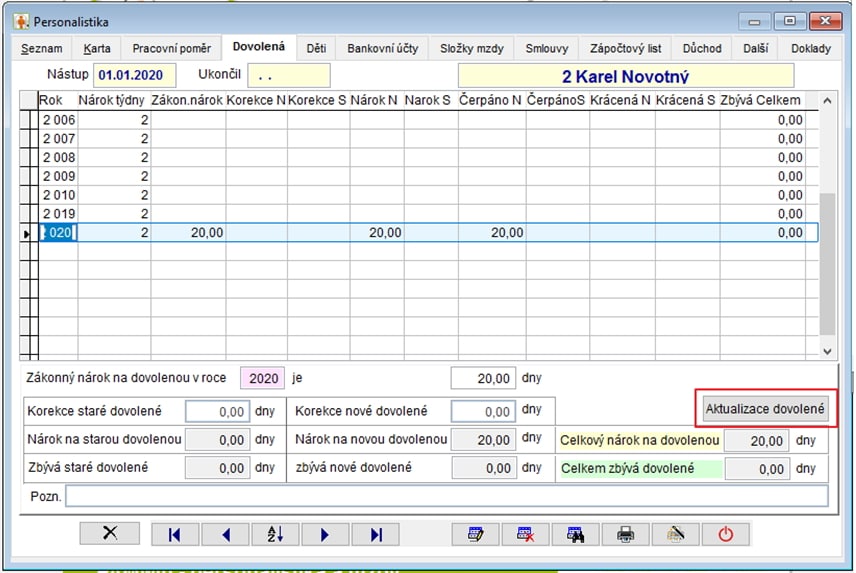Click the edit record icon with pencil
The width and height of the screenshot is (856, 573).
(475, 534)
